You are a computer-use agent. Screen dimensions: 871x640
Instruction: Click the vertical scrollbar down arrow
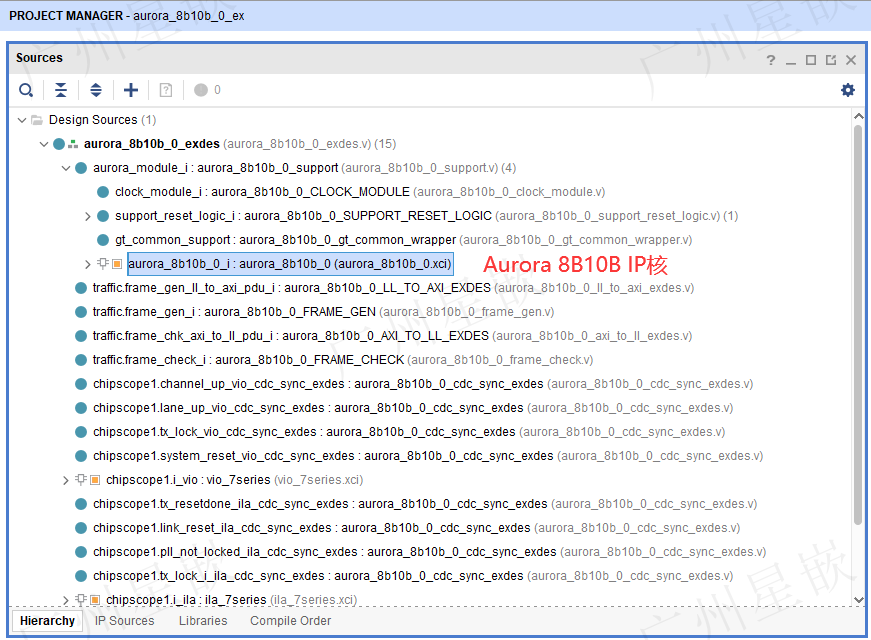tap(858, 599)
